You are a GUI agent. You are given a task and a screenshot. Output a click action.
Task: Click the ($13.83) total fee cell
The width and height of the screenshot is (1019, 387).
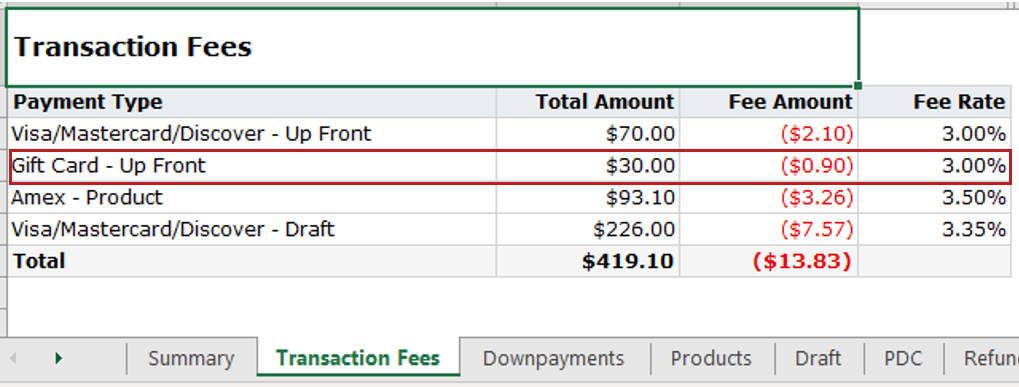769,261
